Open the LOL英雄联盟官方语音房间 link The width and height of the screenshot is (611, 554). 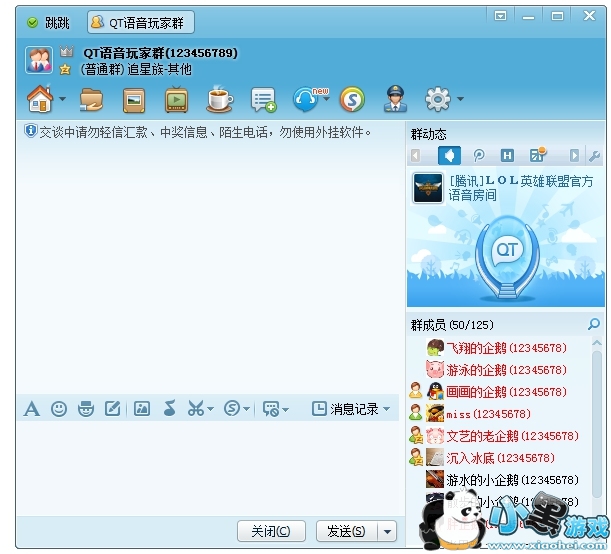521,188
